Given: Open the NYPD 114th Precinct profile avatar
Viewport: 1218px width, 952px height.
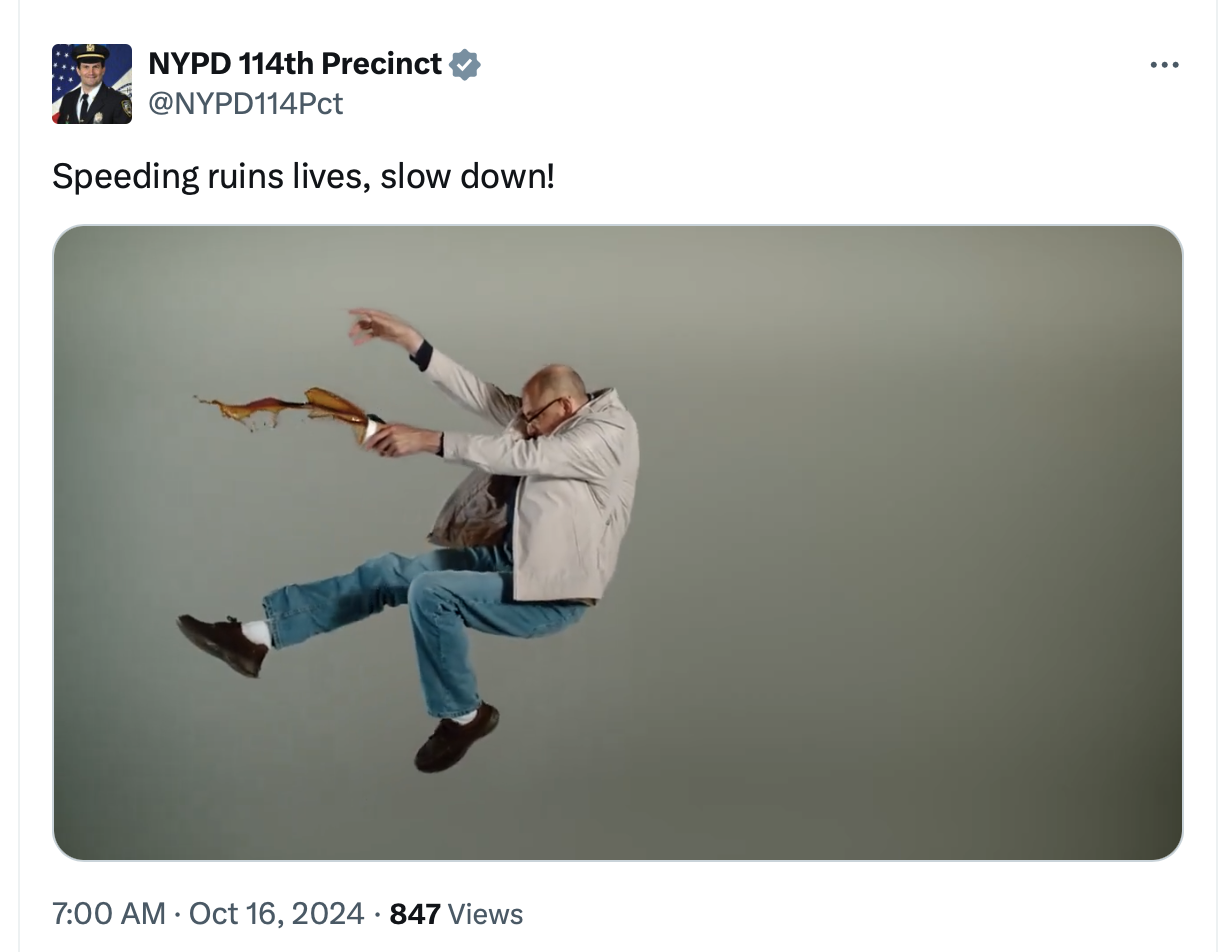Looking at the screenshot, I should click(92, 84).
